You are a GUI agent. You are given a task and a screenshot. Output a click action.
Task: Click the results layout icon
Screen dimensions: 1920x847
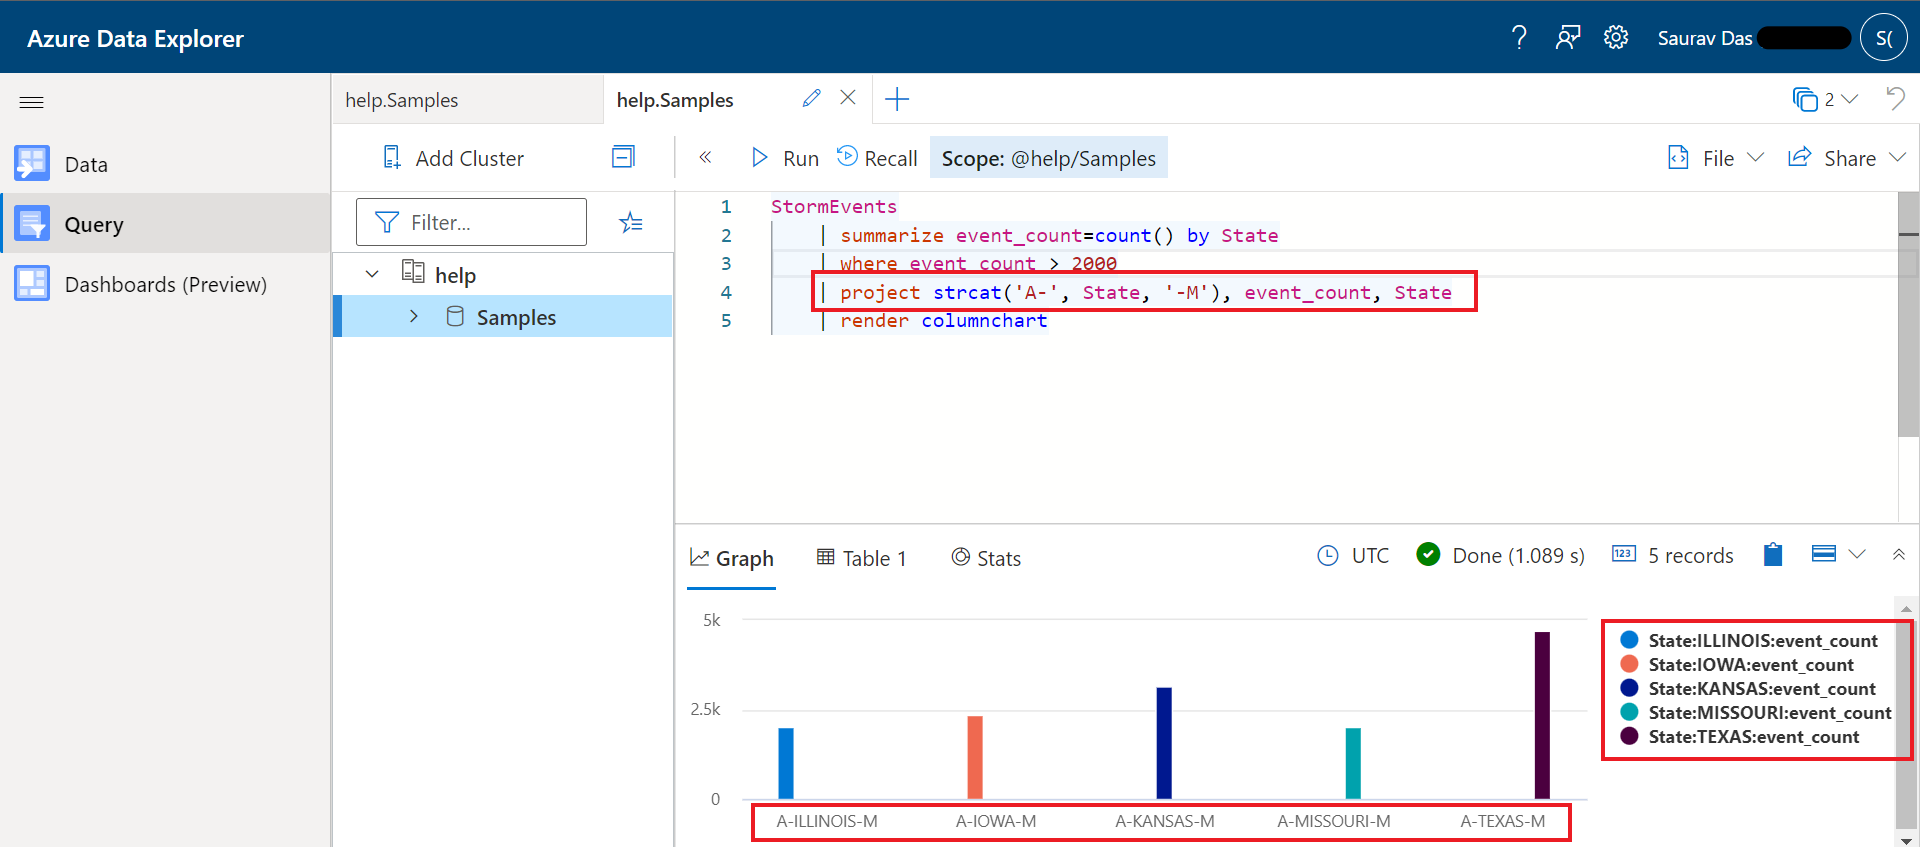[x=1824, y=554]
